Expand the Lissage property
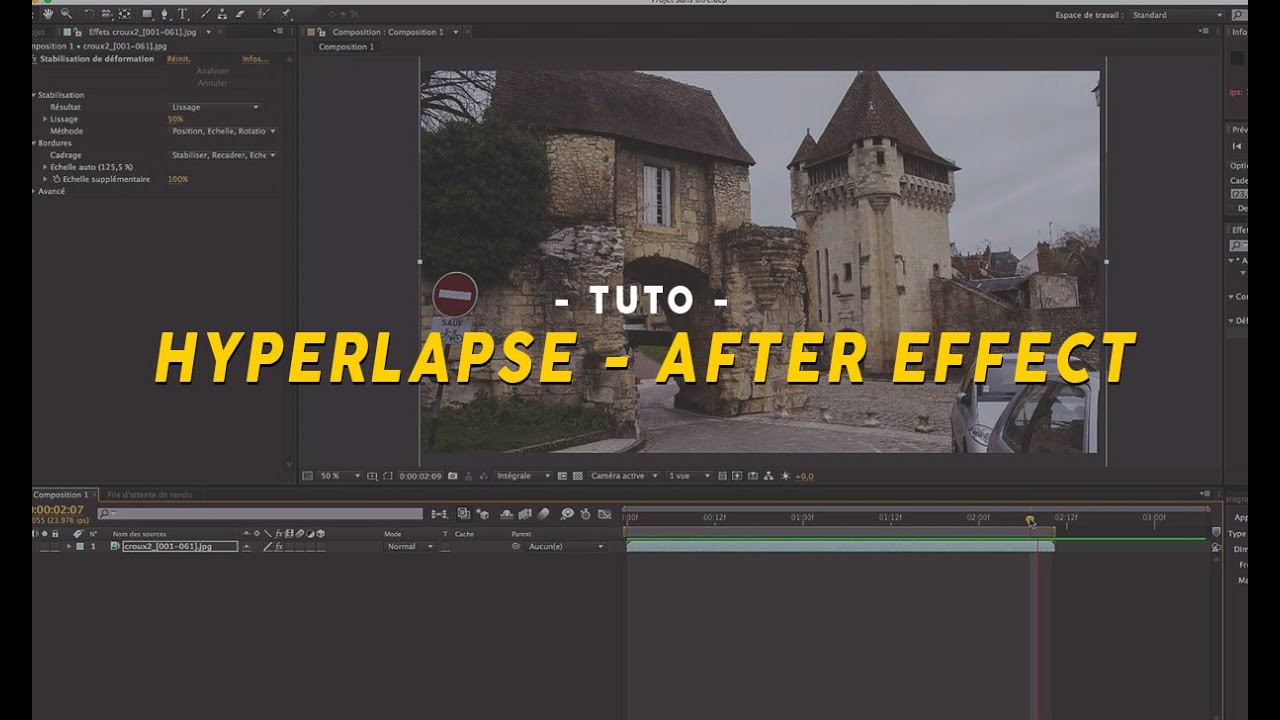The height and width of the screenshot is (720, 1280). pos(45,119)
